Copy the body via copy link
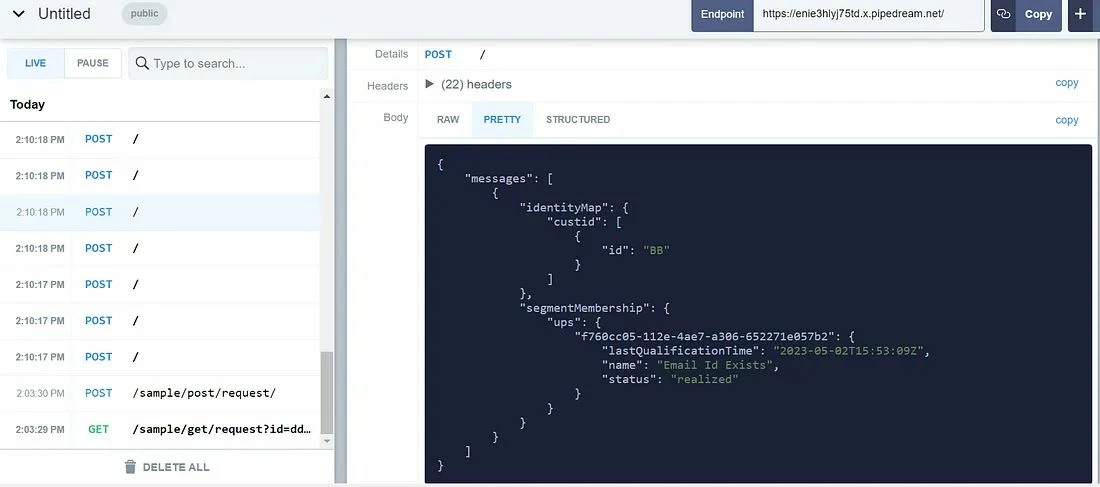 pos(1066,120)
